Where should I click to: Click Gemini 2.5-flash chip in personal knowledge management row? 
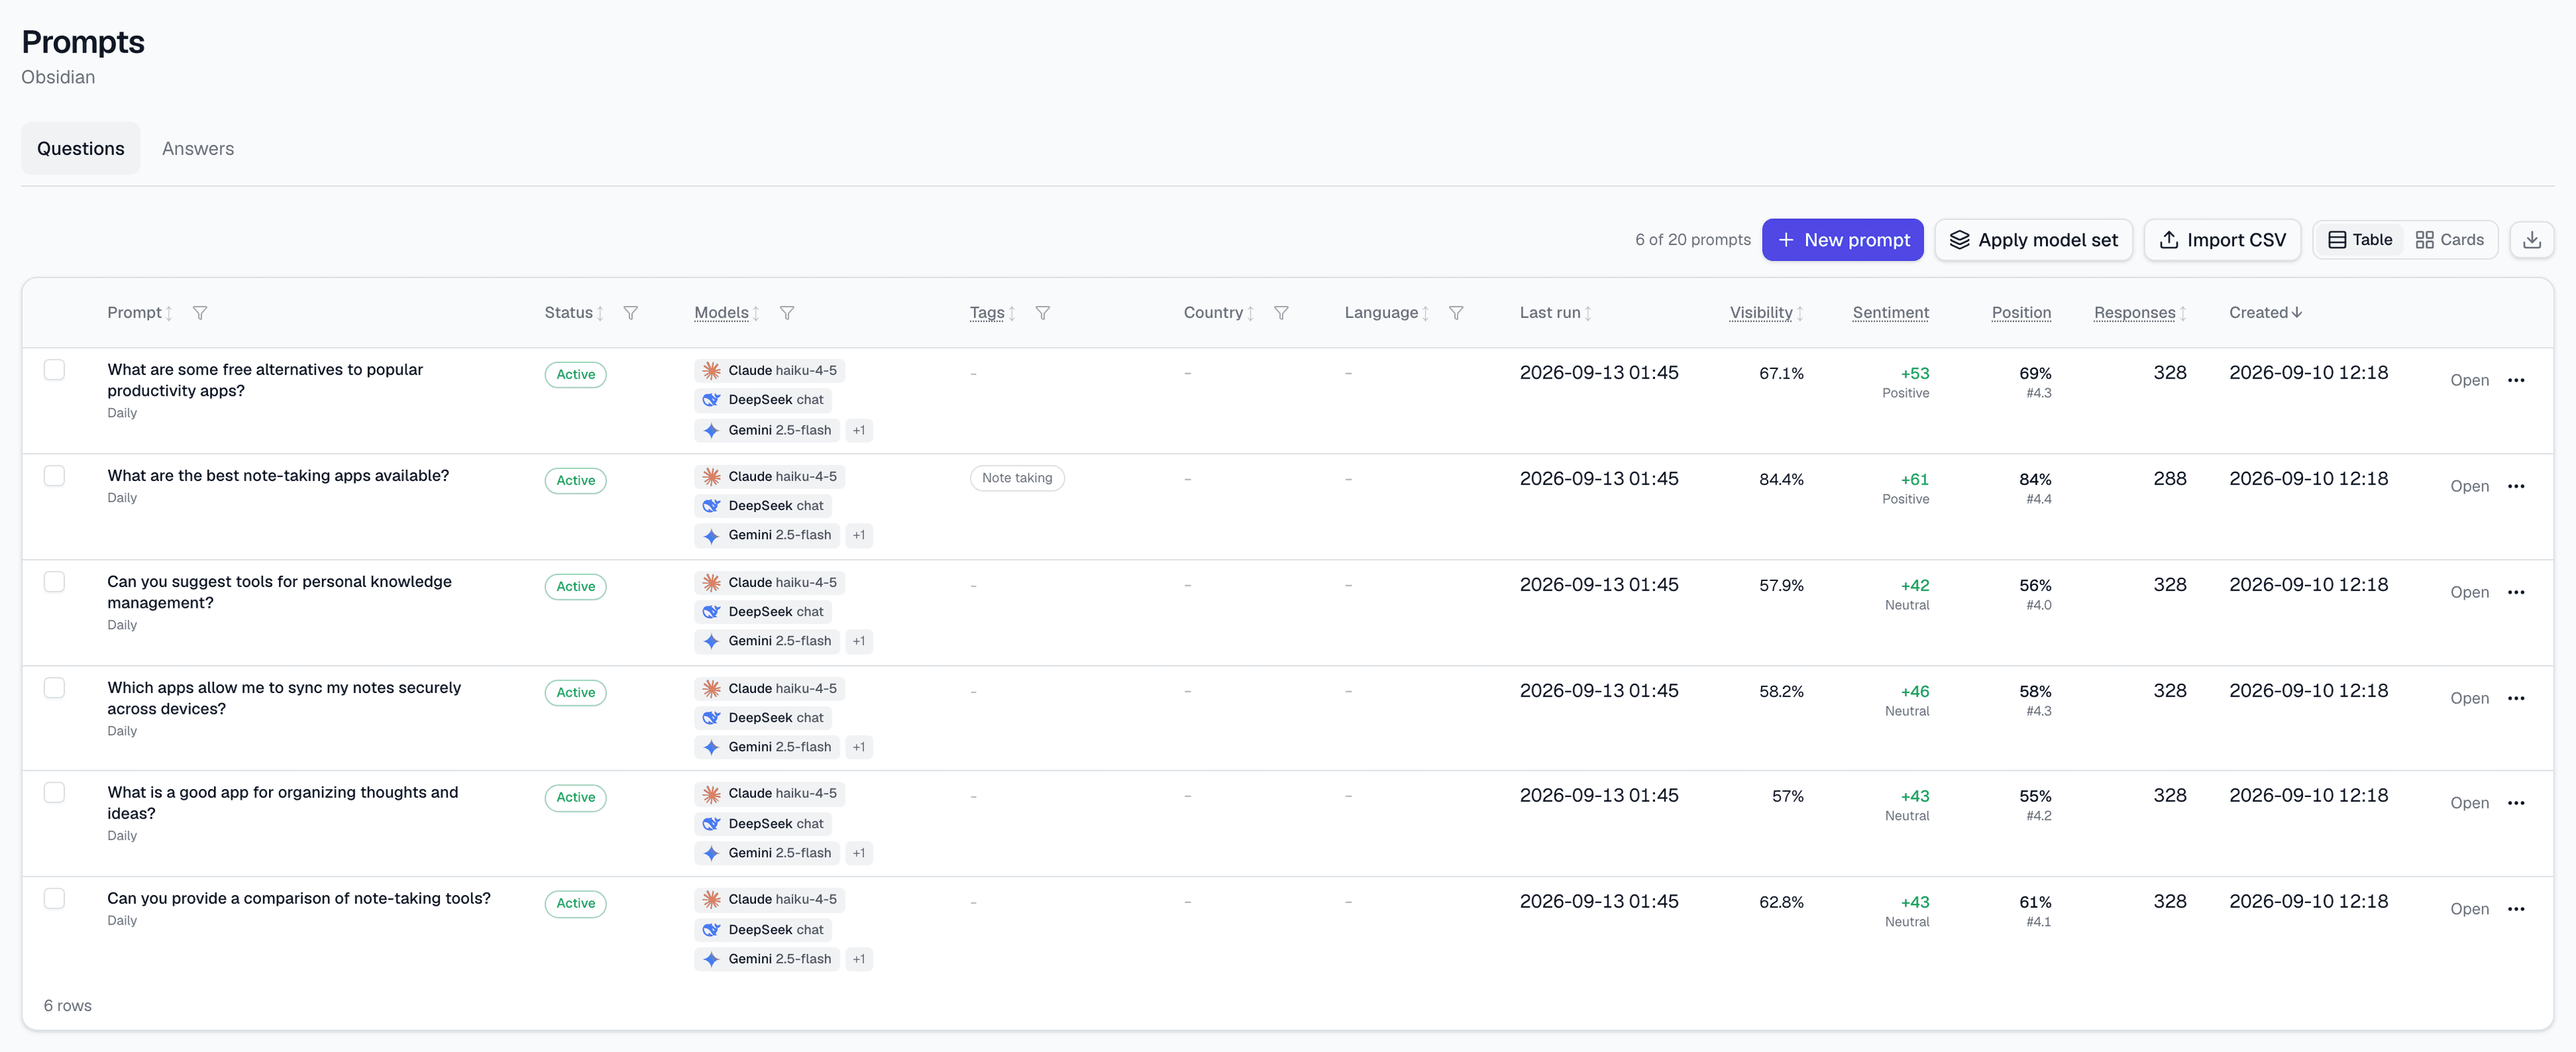766,641
